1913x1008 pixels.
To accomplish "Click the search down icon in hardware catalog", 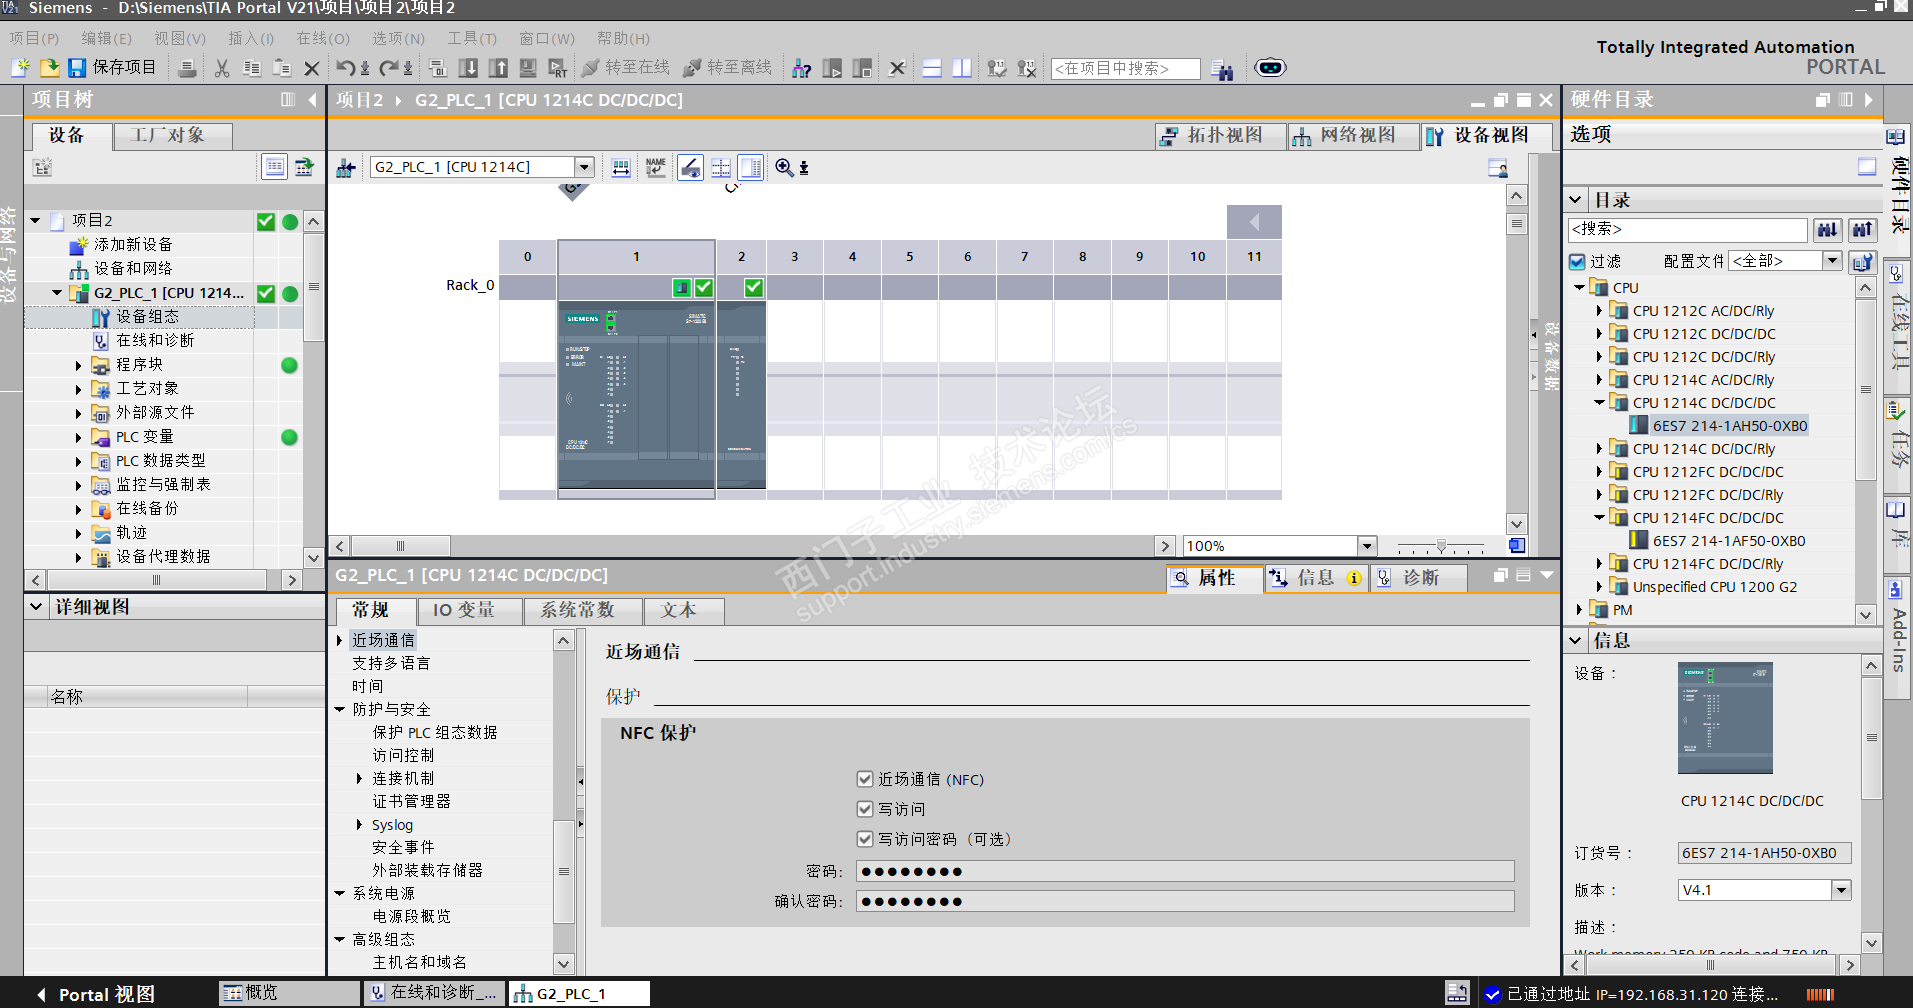I will (1828, 230).
